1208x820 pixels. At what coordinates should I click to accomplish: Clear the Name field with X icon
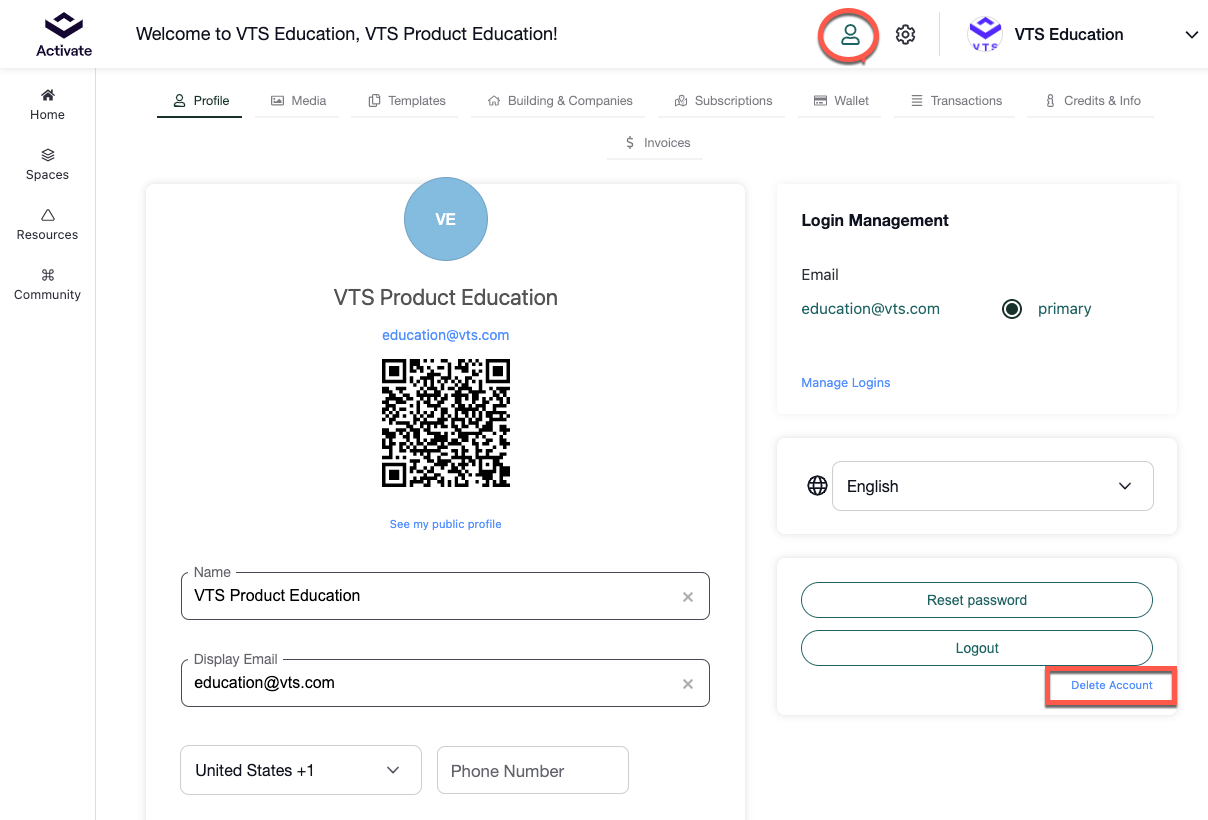coord(688,597)
